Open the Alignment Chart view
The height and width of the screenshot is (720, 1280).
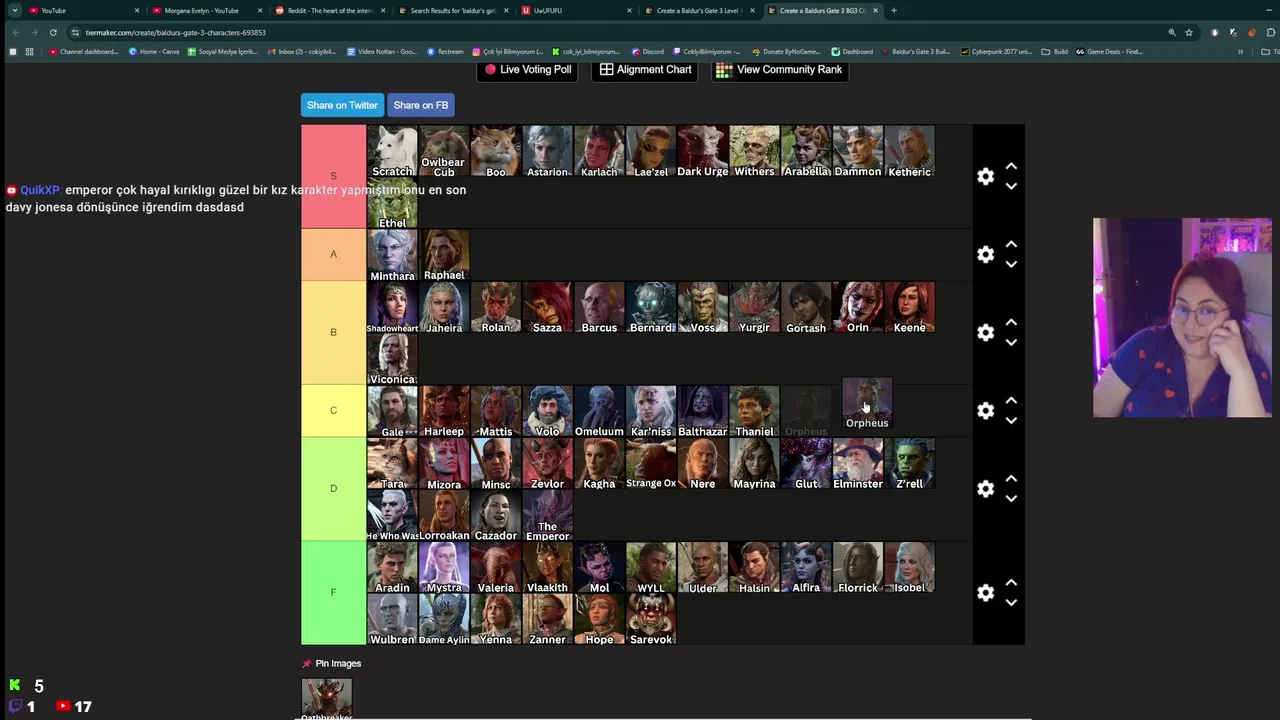(x=645, y=70)
